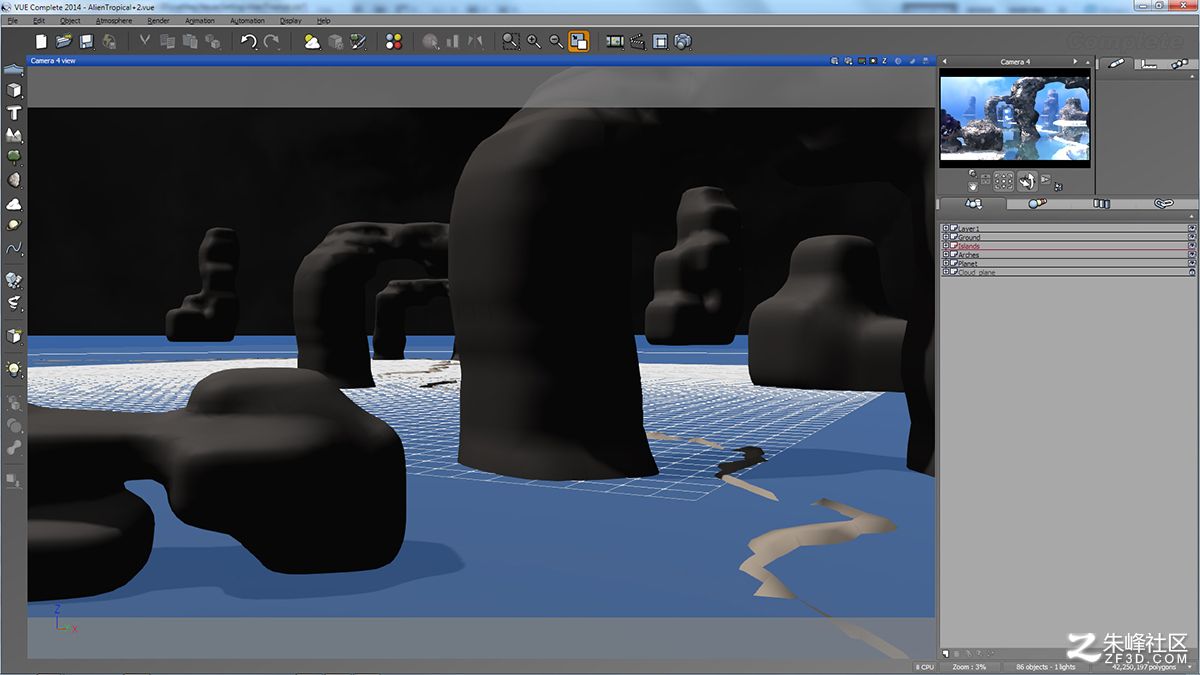Screen dimensions: 1200x675
Task: Expand the Cloud_plane layer node
Action: click(x=945, y=272)
